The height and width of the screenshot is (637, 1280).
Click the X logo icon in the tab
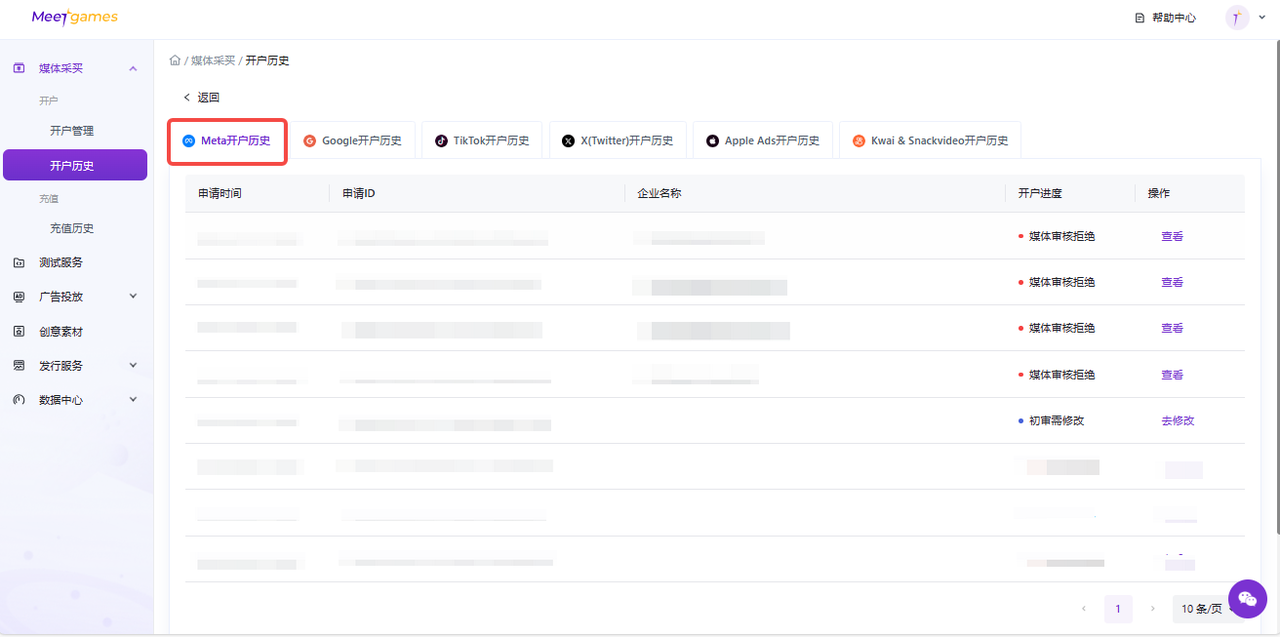tap(569, 141)
